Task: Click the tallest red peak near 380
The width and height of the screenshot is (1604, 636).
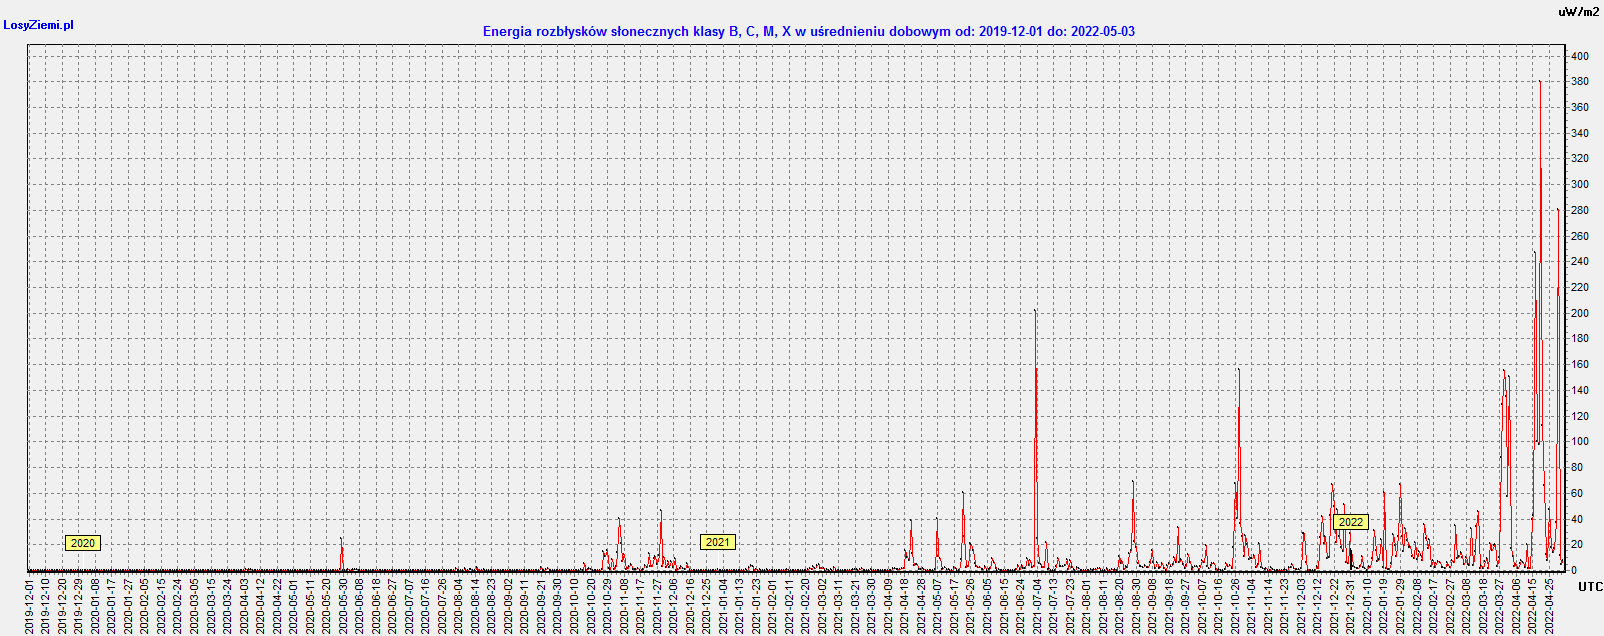Action: click(x=1540, y=83)
